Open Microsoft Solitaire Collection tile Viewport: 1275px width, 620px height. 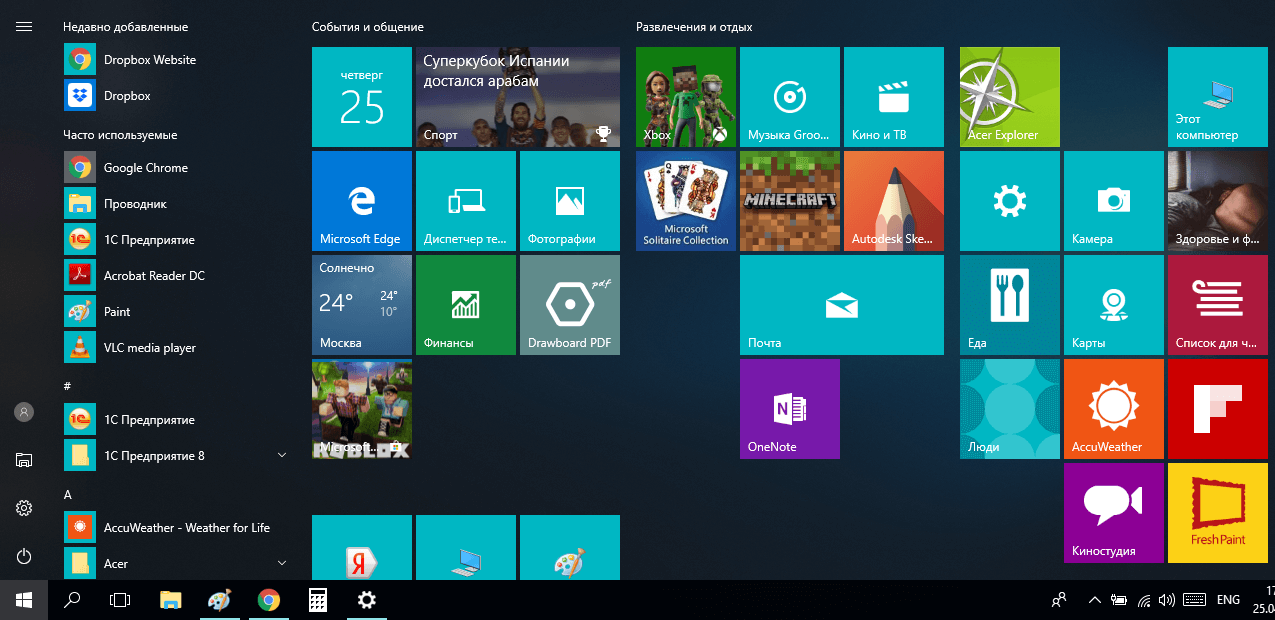tap(686, 201)
